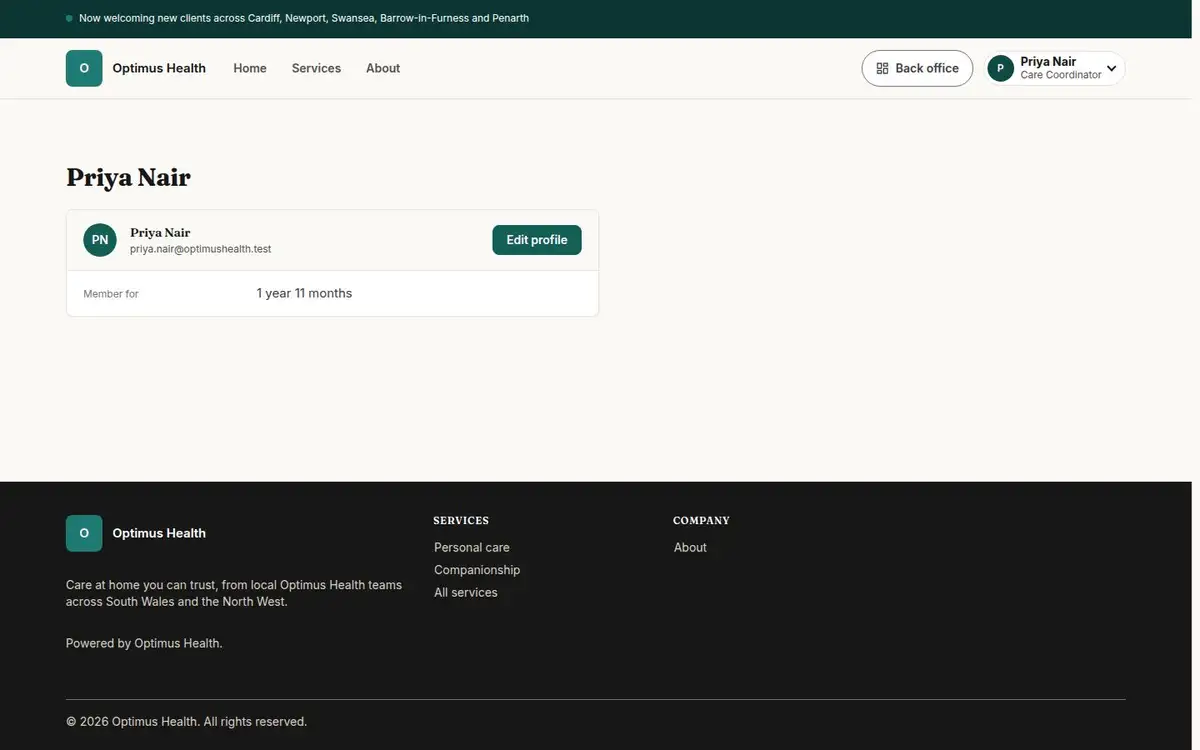Open the About nav item in header
This screenshot has width=1200, height=750.
pyautogui.click(x=383, y=68)
